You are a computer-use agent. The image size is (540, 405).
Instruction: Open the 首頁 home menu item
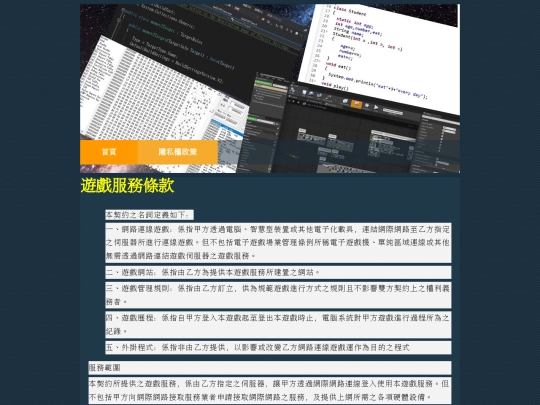(109, 152)
